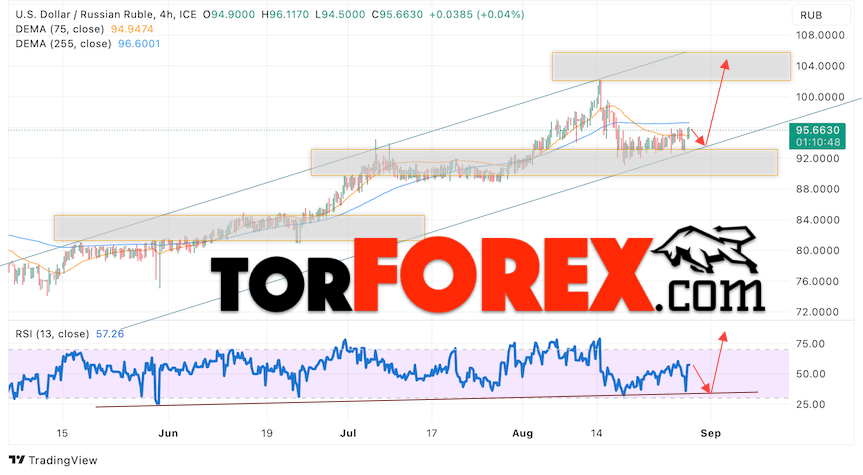
Task: Click the DEMA 255 value 96.6001
Action: pos(139,43)
